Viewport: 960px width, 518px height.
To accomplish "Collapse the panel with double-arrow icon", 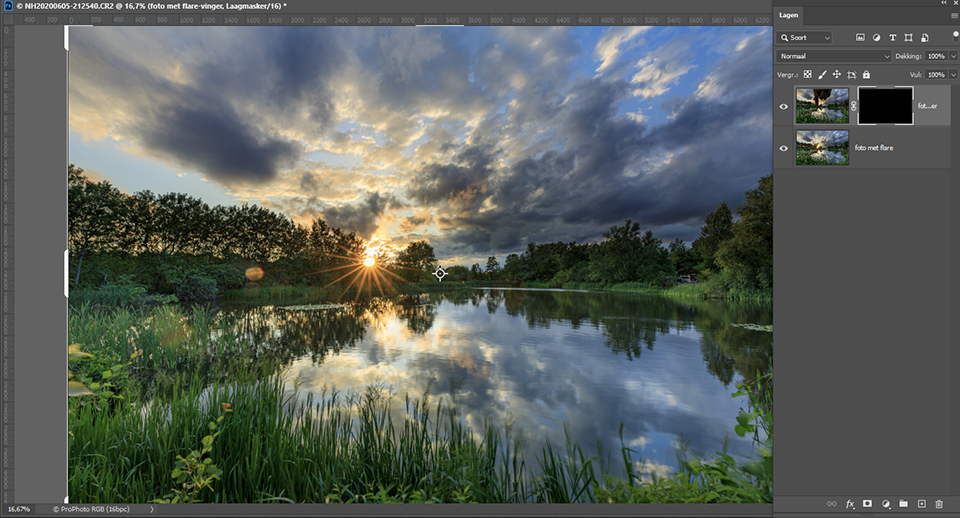I will point(943,3).
